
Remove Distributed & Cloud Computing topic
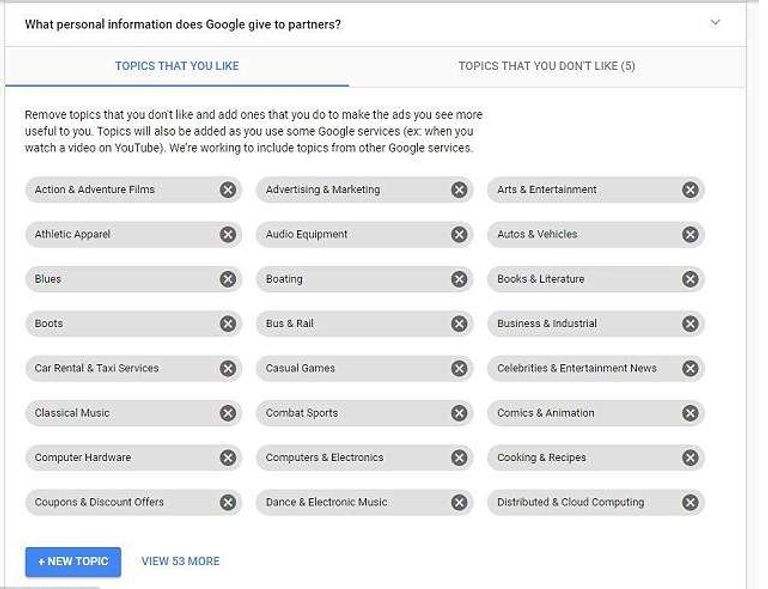click(x=690, y=503)
